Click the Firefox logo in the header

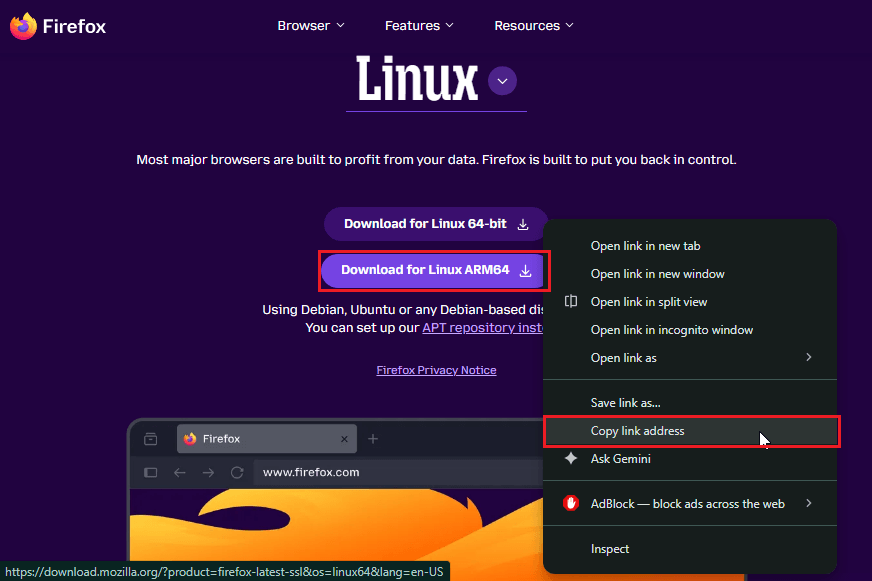pyautogui.click(x=58, y=26)
